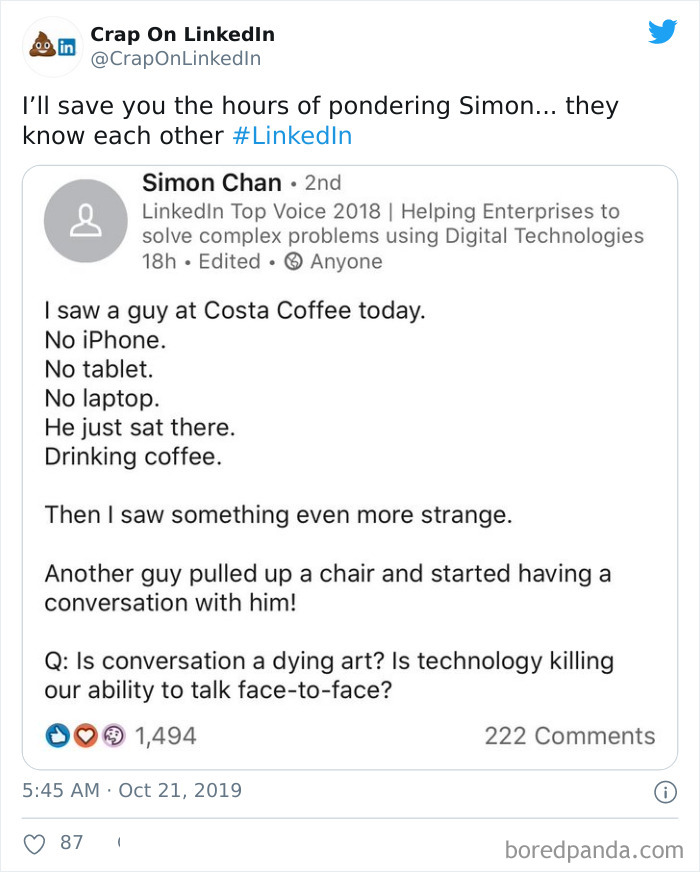Viewport: 700px width, 872px height.
Task: Click the Edited label on Simon's post
Action: (229, 262)
